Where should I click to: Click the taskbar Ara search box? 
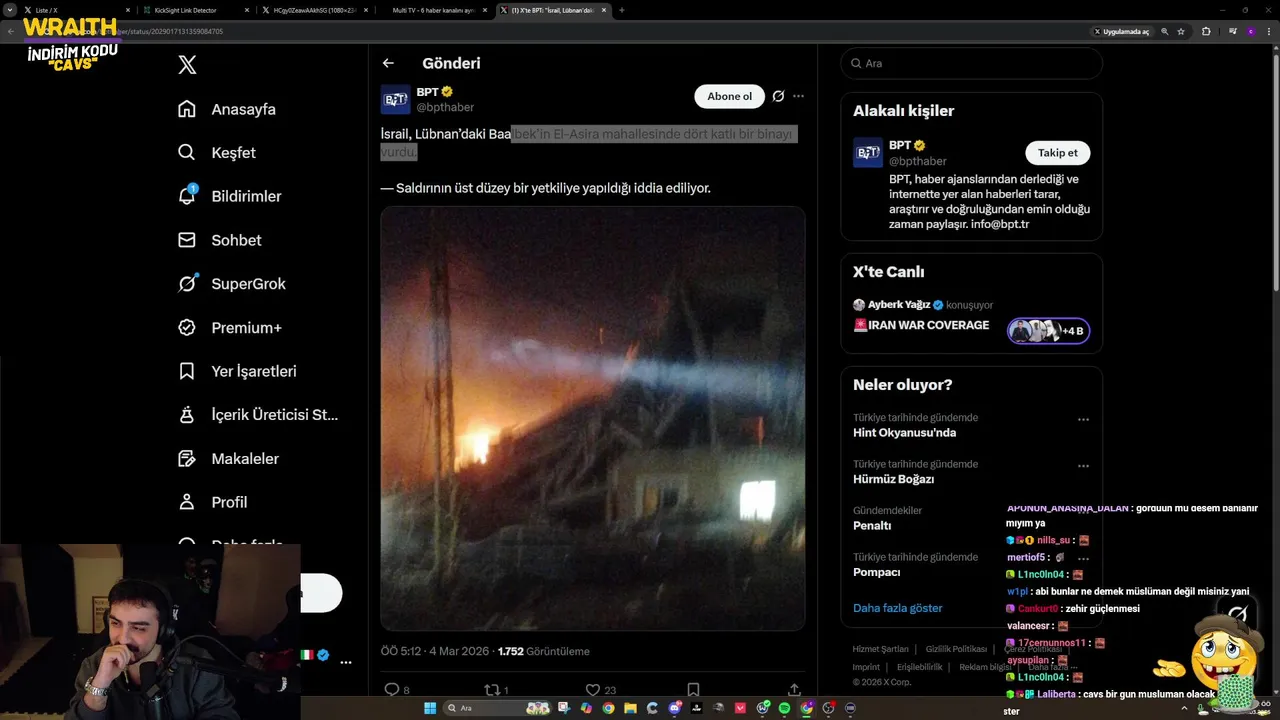pos(497,708)
